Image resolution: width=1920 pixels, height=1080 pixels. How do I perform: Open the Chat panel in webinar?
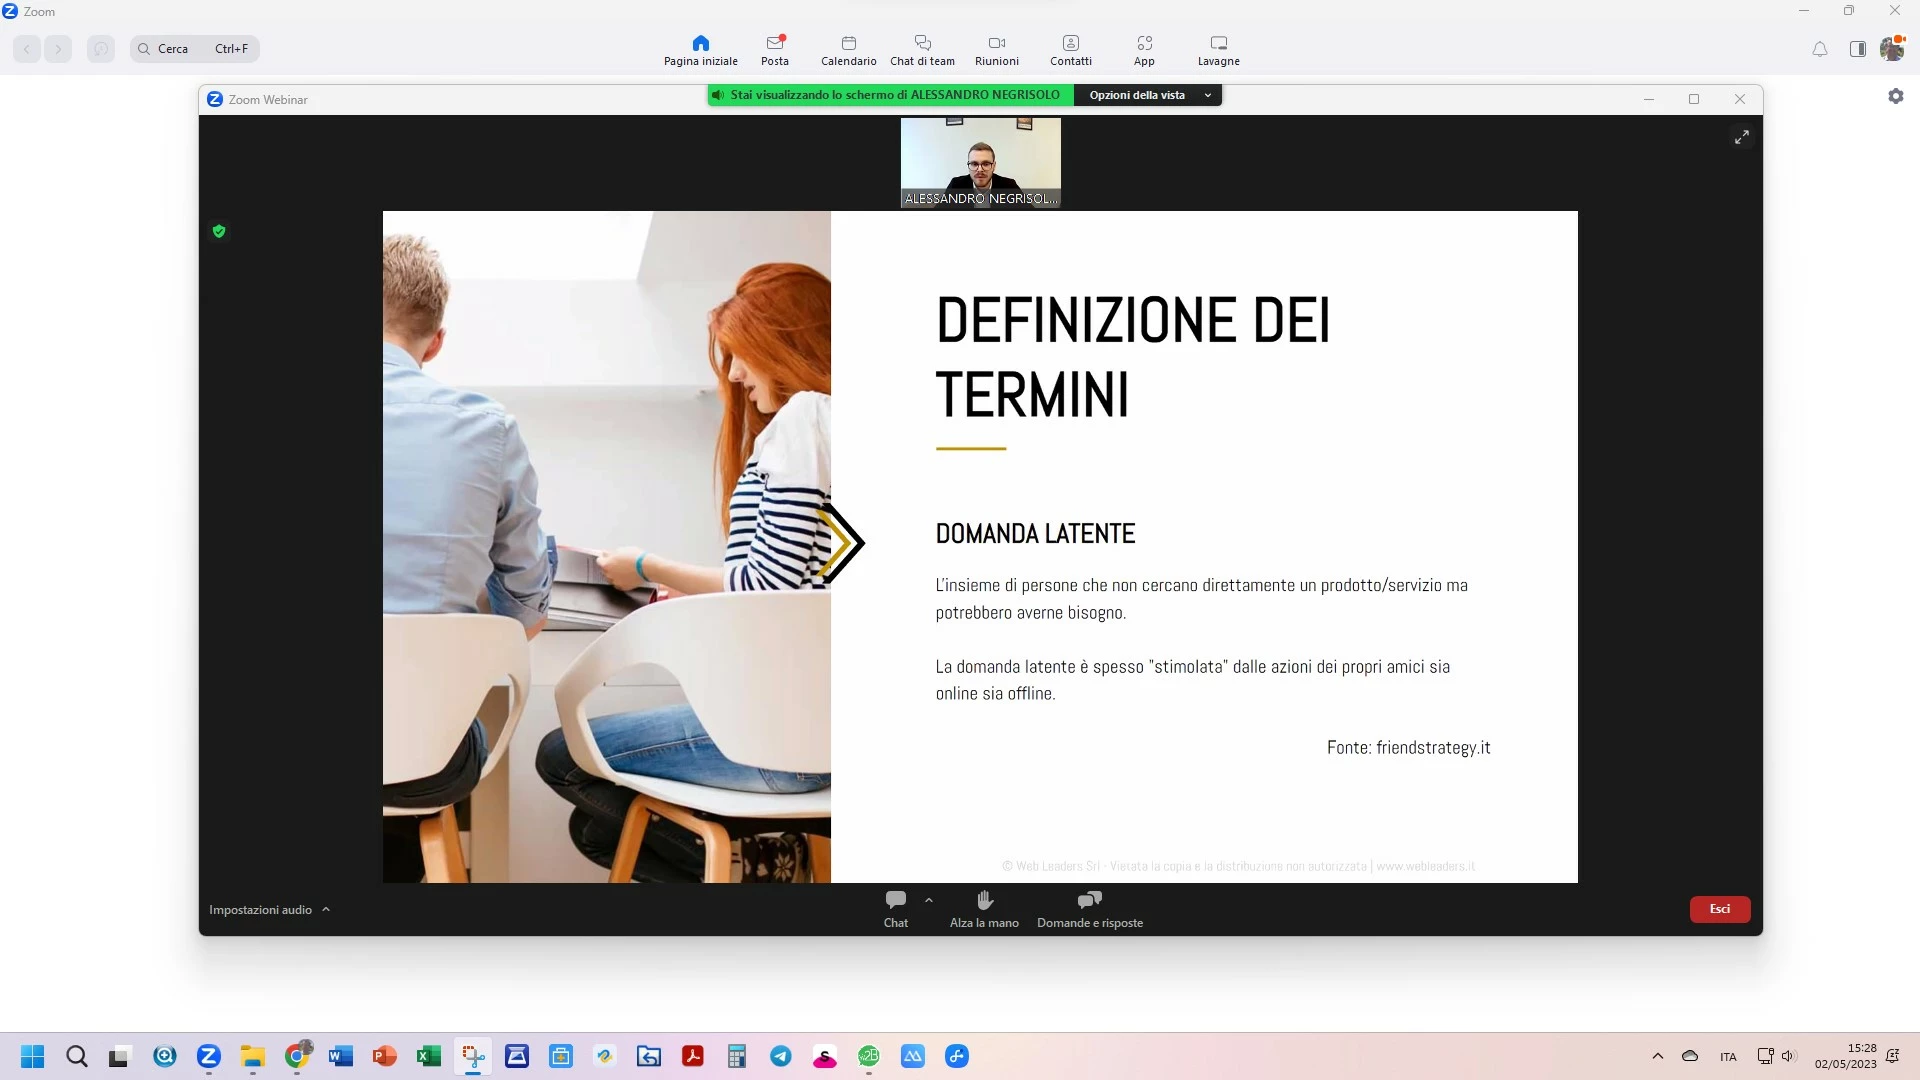[895, 908]
